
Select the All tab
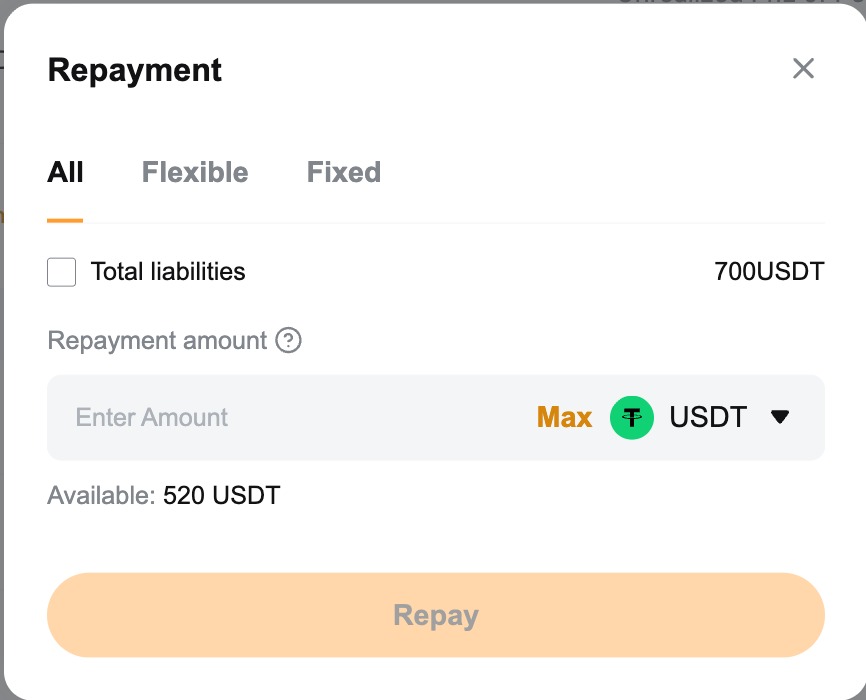pyautogui.click(x=65, y=172)
